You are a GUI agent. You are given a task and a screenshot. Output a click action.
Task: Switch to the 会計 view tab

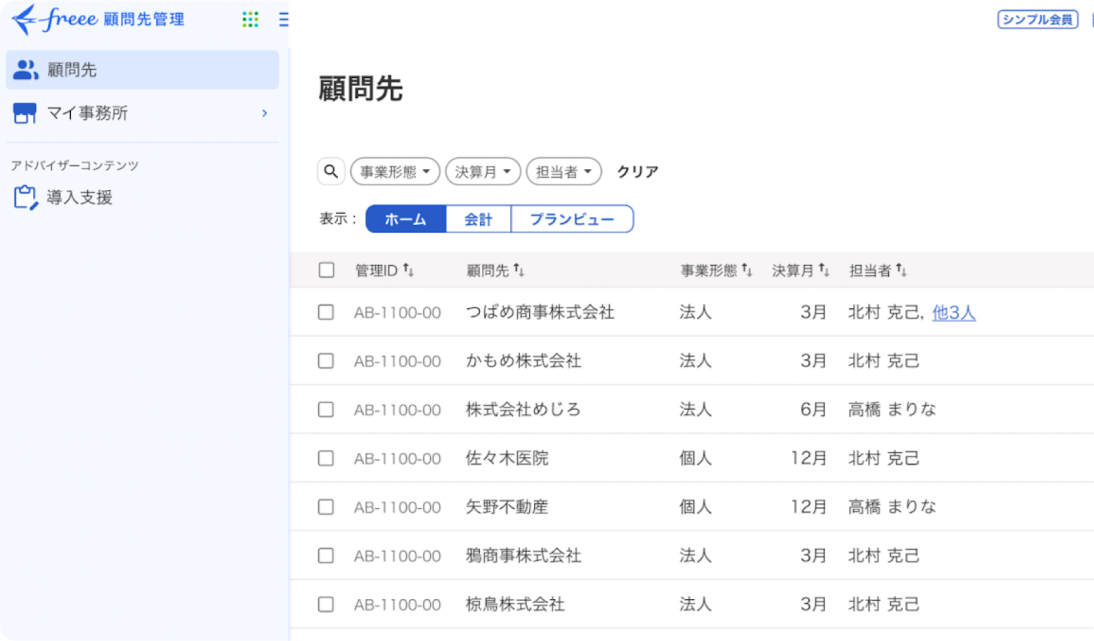pyautogui.click(x=479, y=219)
